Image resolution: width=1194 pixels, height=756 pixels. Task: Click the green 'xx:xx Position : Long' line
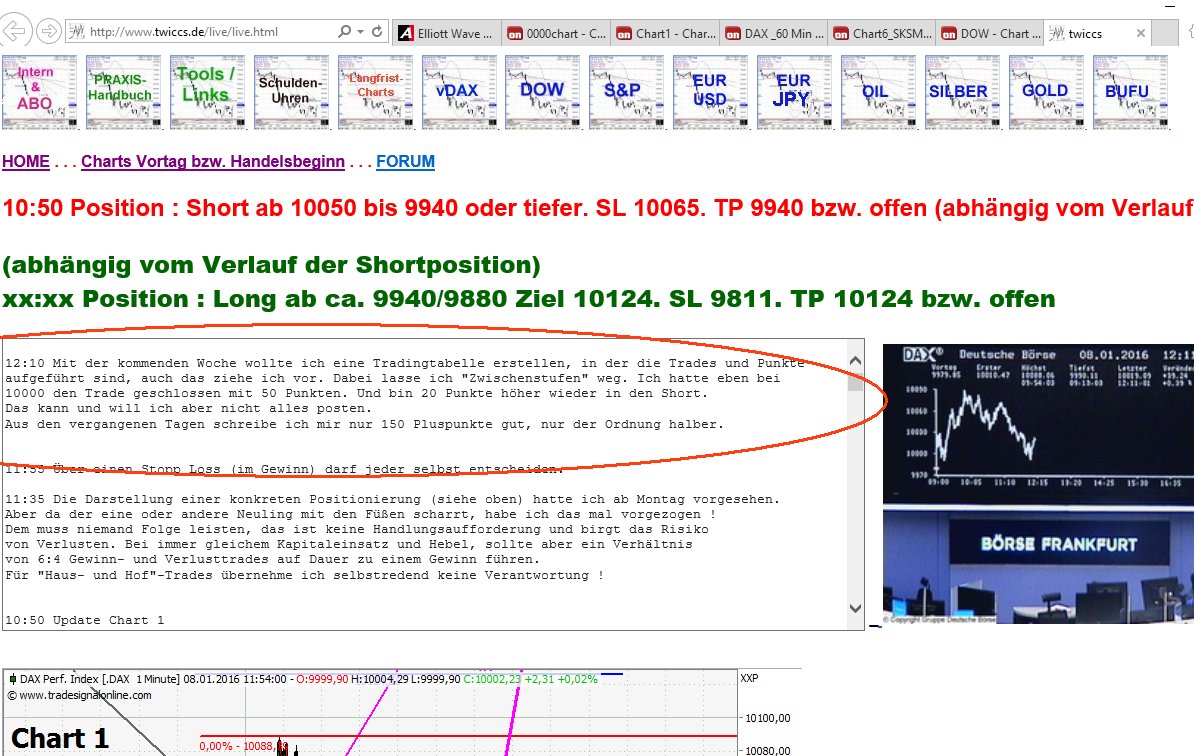(529, 298)
